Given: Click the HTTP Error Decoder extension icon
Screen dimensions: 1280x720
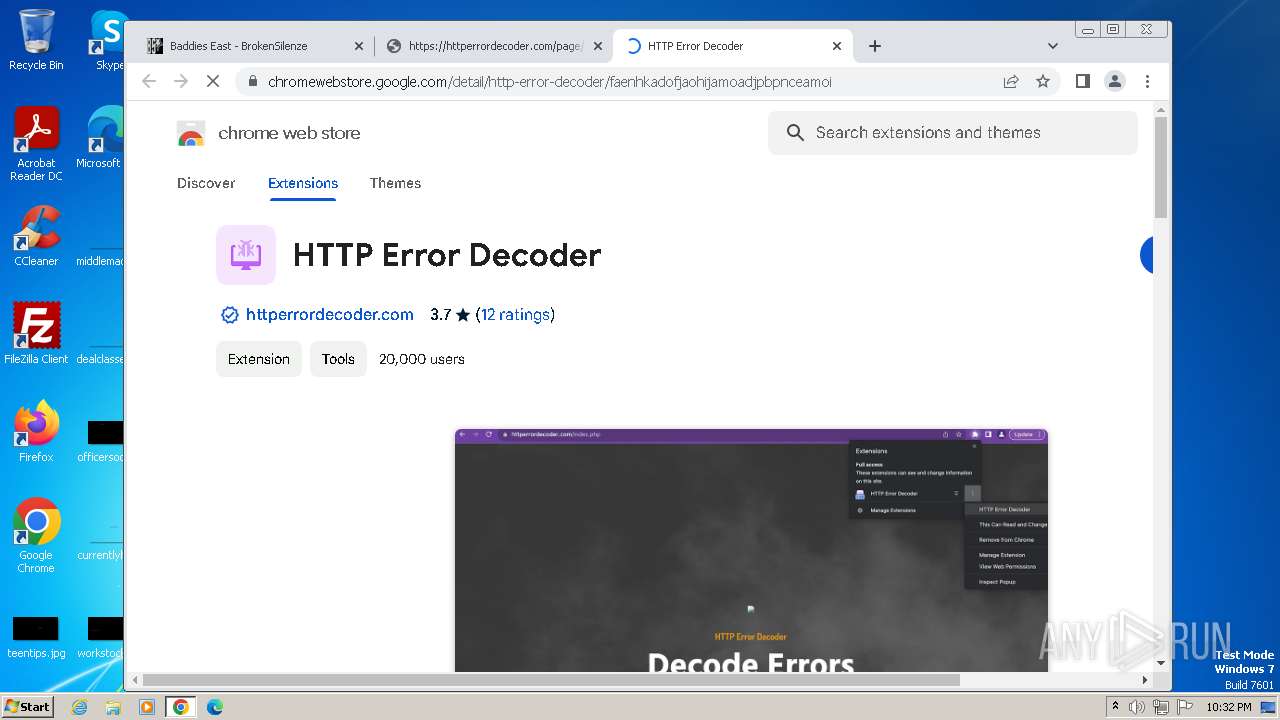Looking at the screenshot, I should [246, 255].
